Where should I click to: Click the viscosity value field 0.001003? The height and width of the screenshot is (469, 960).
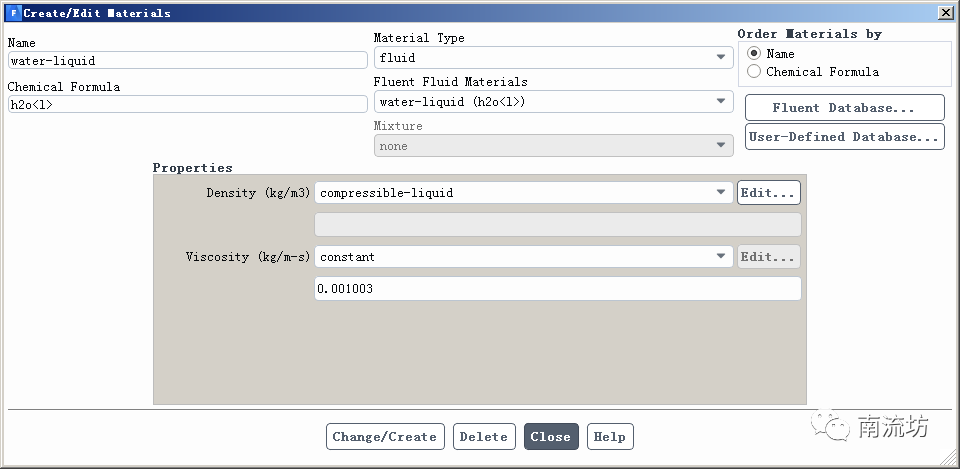pyautogui.click(x=557, y=289)
